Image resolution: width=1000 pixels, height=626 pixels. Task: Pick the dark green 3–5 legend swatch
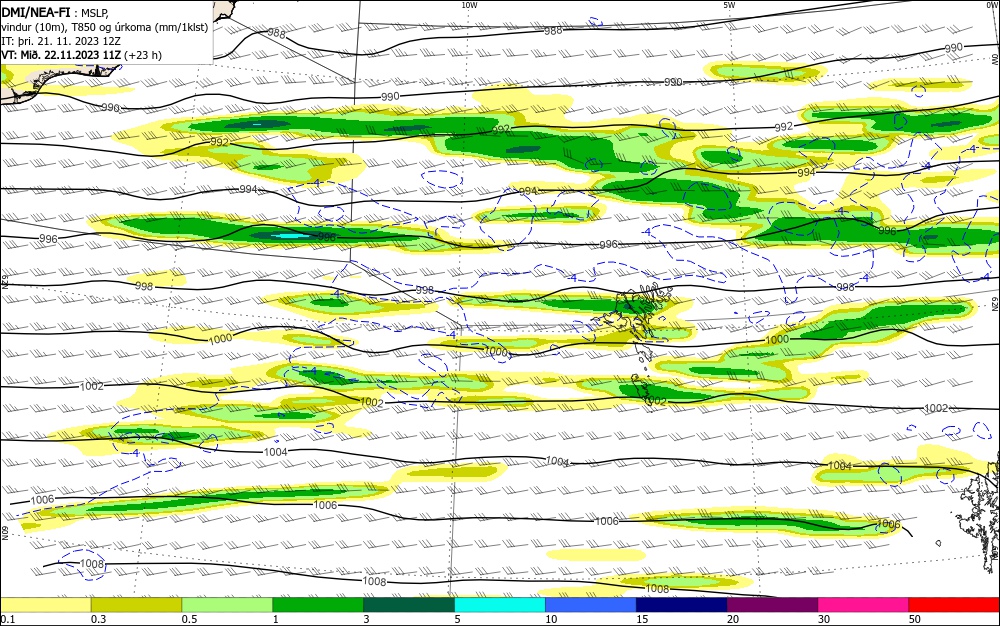[409, 605]
